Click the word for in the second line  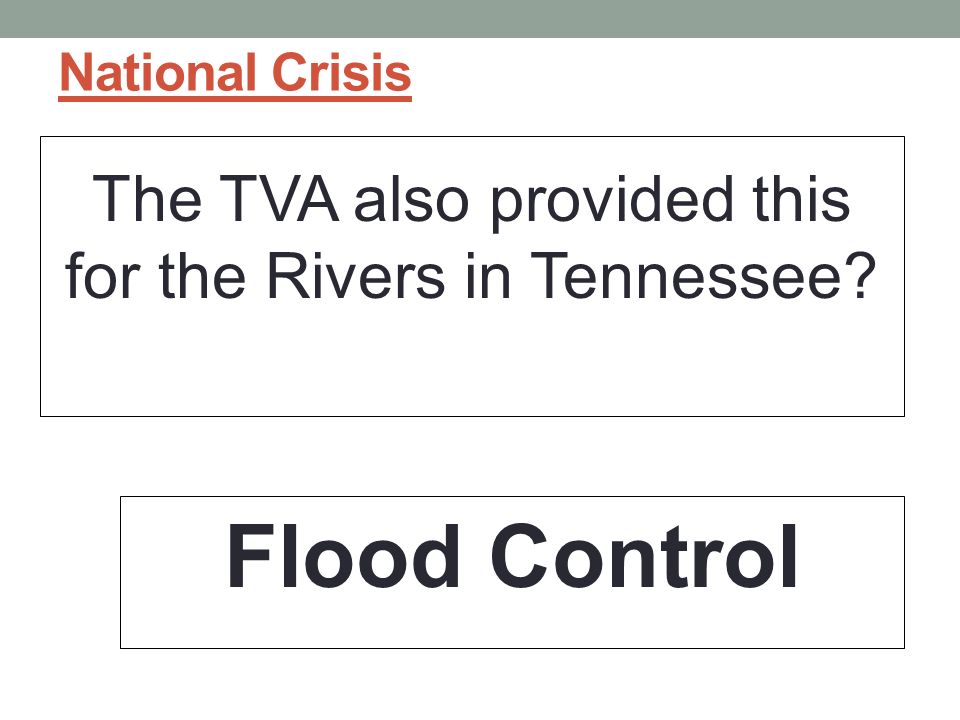[x=103, y=276]
